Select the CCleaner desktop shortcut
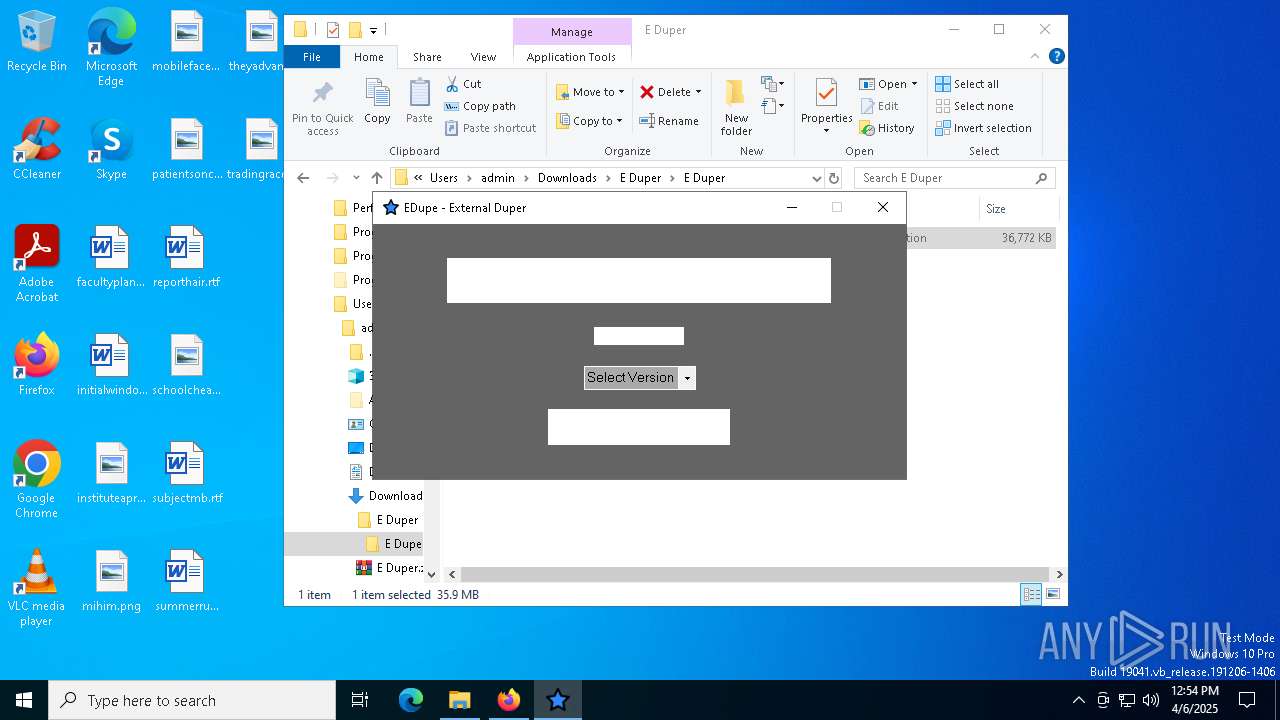 37,149
